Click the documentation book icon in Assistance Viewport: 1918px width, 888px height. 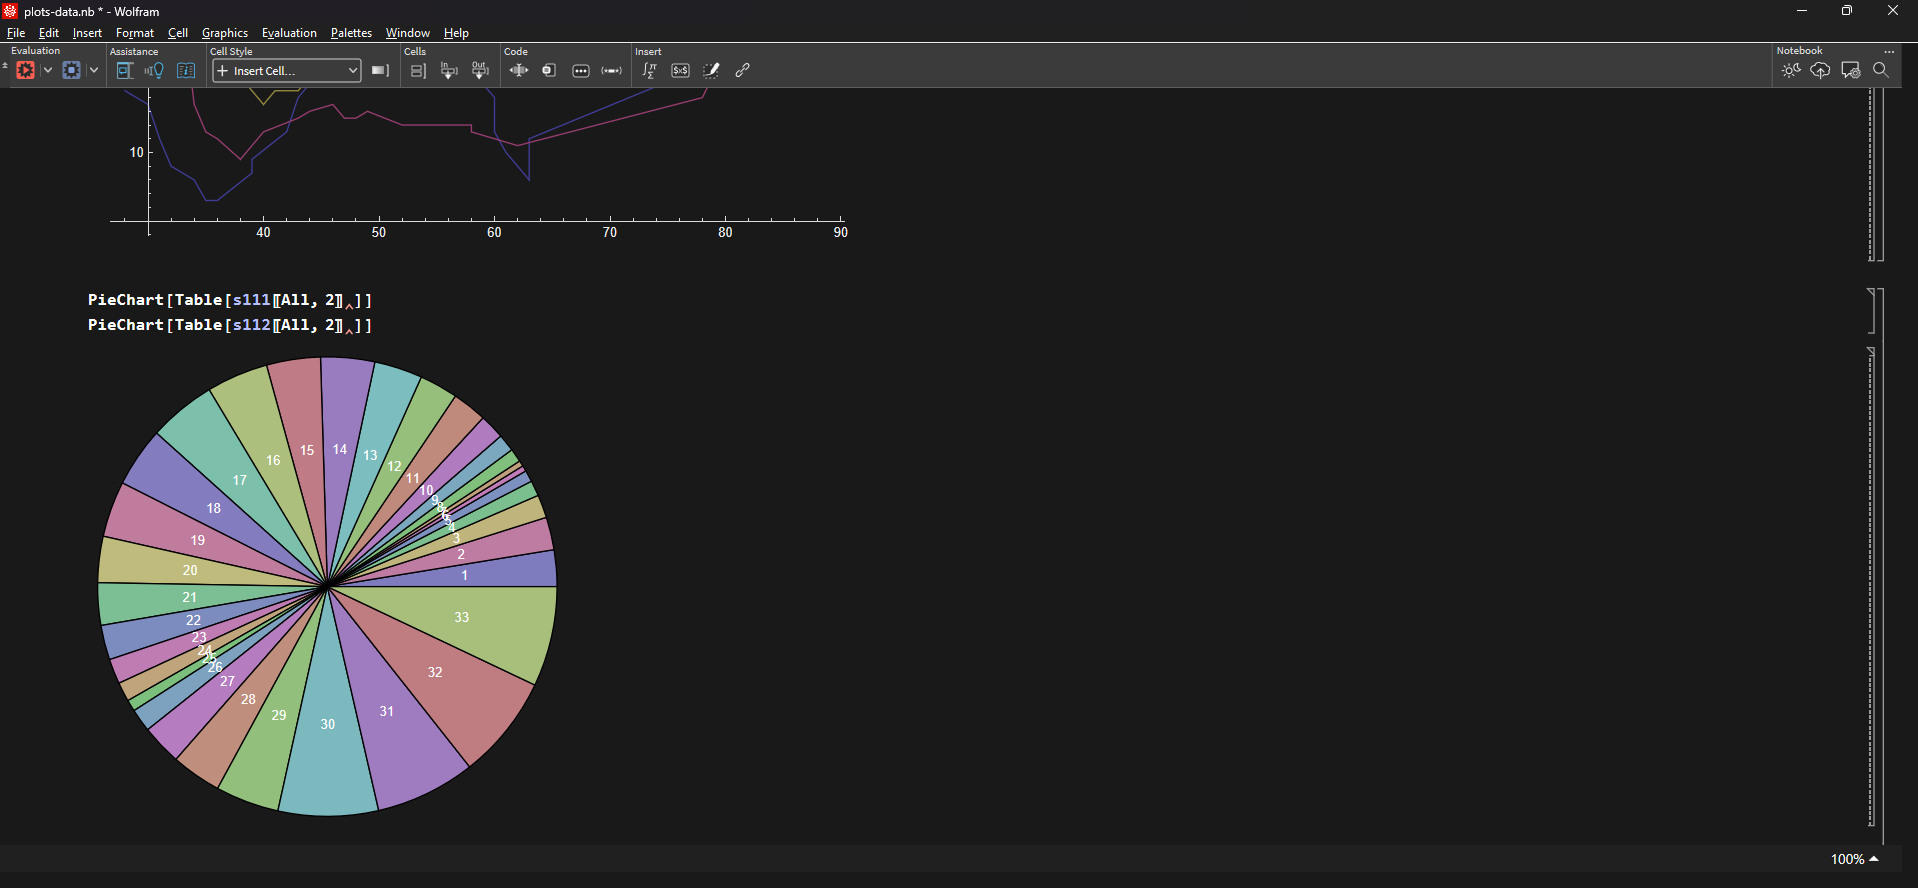pos(186,71)
